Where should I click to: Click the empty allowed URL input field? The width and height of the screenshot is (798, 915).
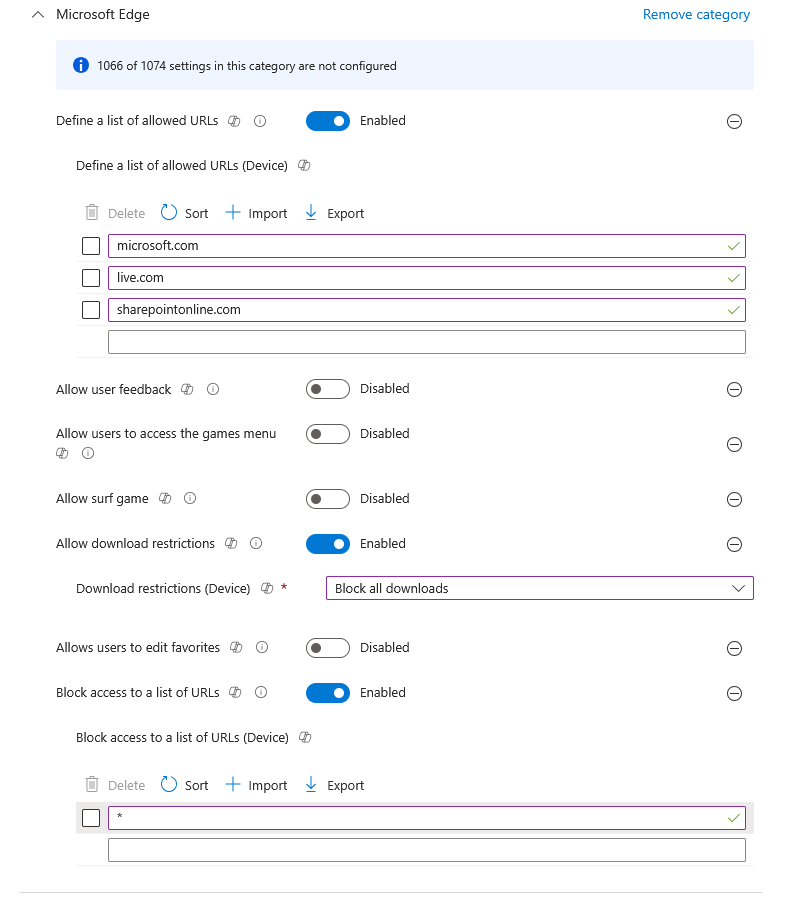426,342
